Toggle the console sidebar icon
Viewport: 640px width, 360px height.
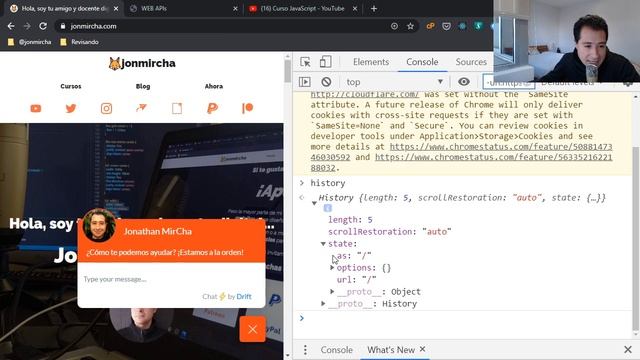[x=304, y=82]
